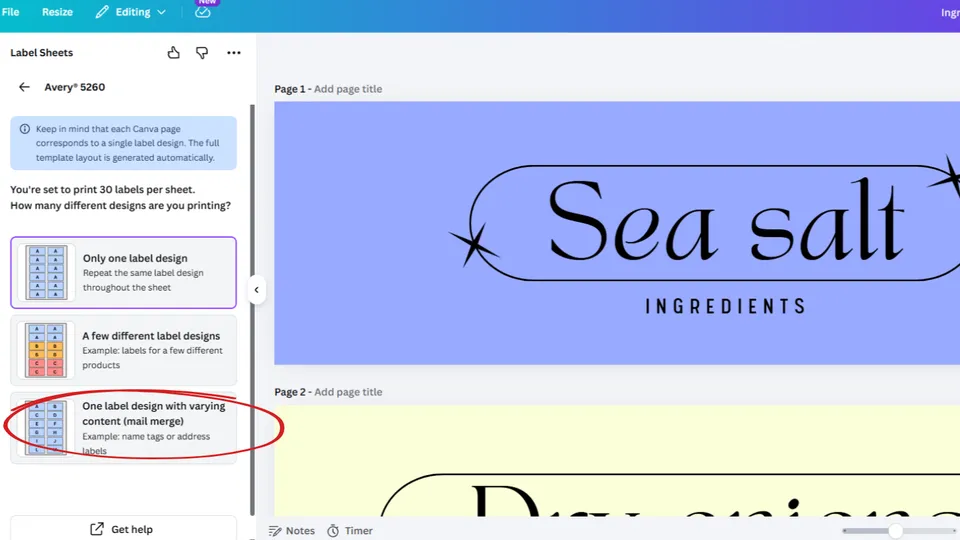Open the Notes panel

click(291, 531)
